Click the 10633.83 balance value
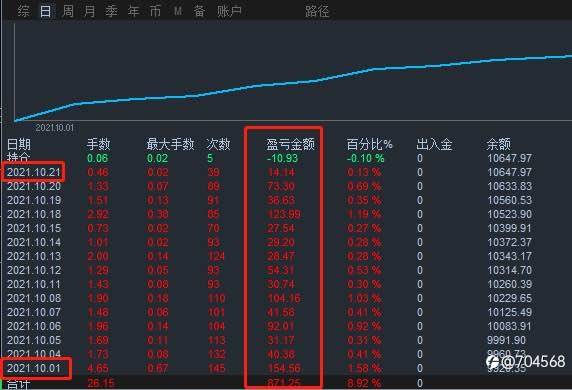The height and width of the screenshot is (390, 572). 510,186
